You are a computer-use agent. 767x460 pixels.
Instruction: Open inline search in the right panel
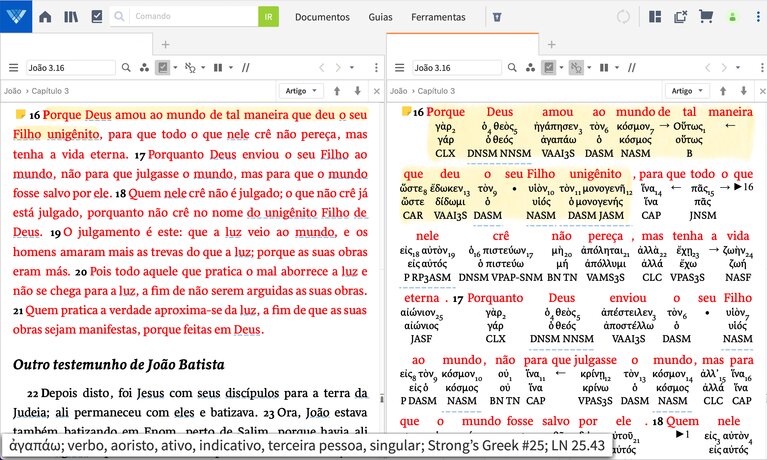click(x=512, y=68)
